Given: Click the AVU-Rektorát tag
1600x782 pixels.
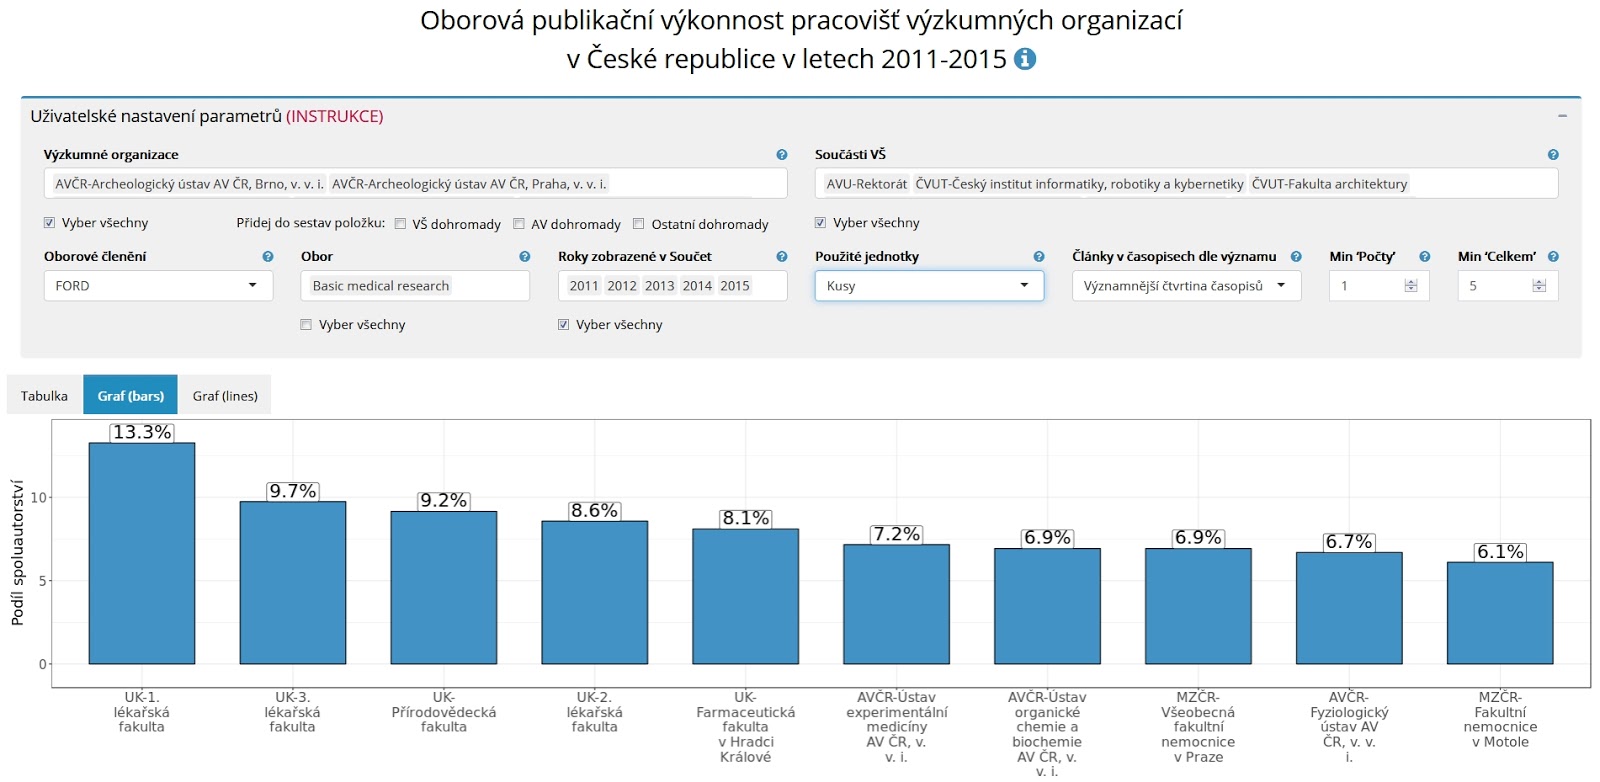Looking at the screenshot, I should (x=867, y=184).
